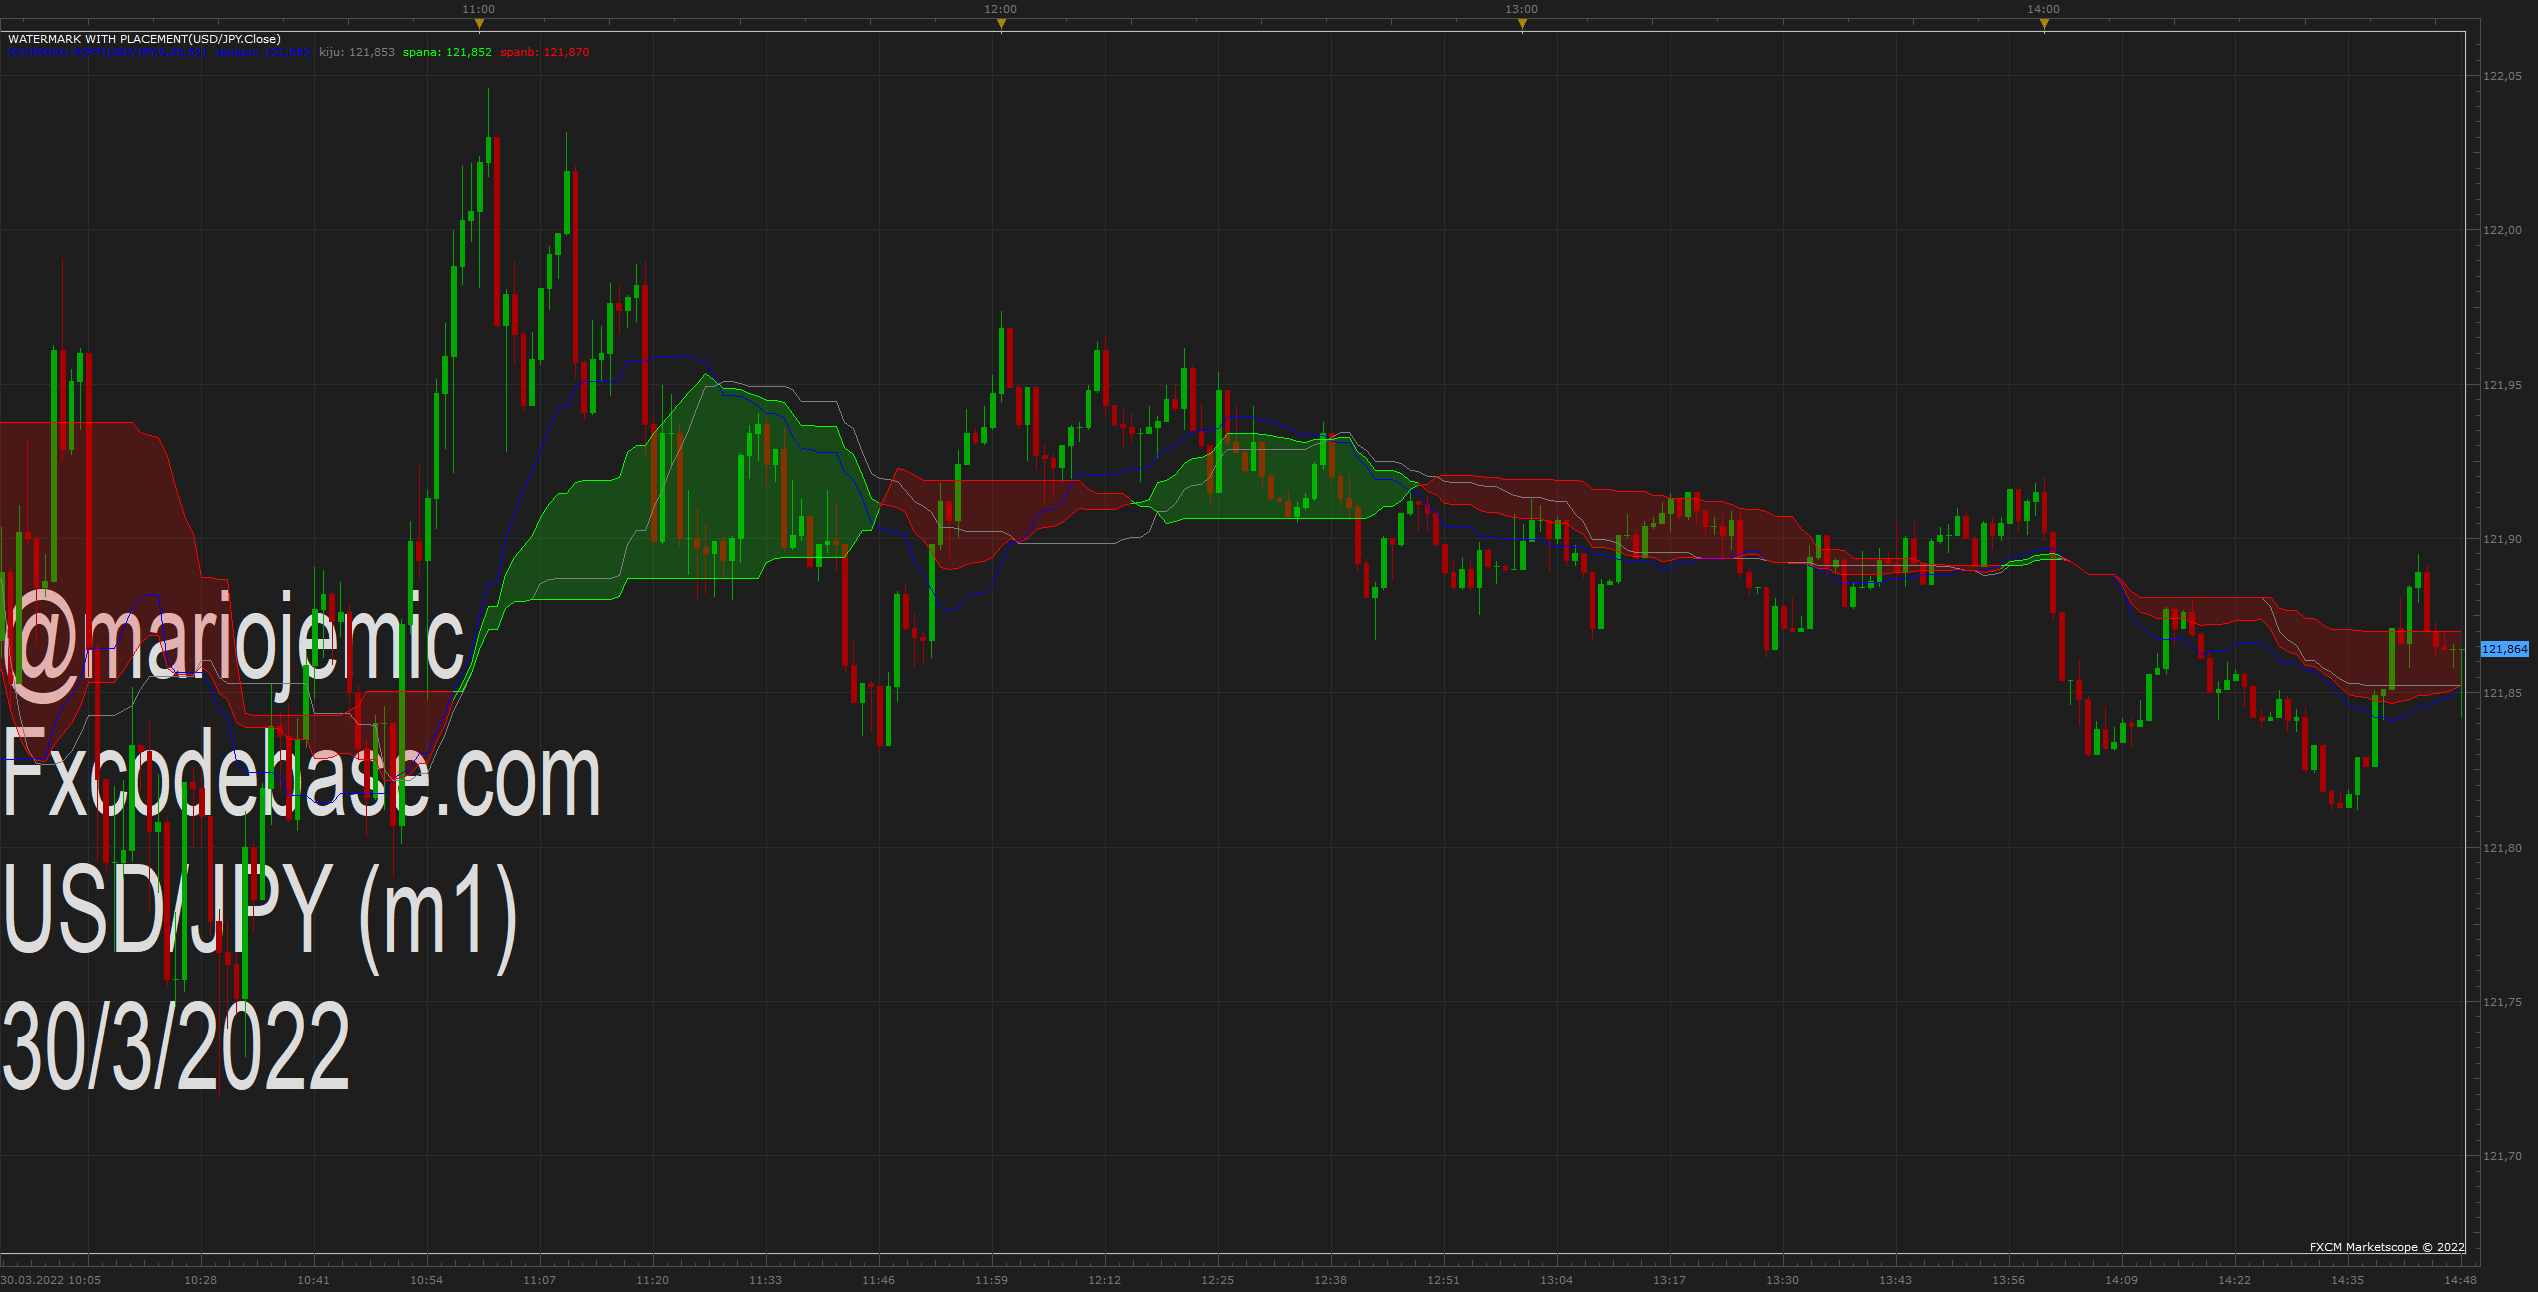Viewport: 2538px width, 1292px height.
Task: Click the 121,90 price axis label
Action: click(2502, 539)
